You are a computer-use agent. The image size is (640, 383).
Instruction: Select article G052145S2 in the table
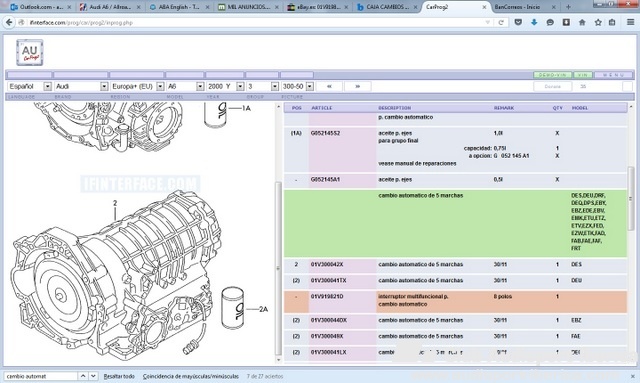click(x=325, y=133)
